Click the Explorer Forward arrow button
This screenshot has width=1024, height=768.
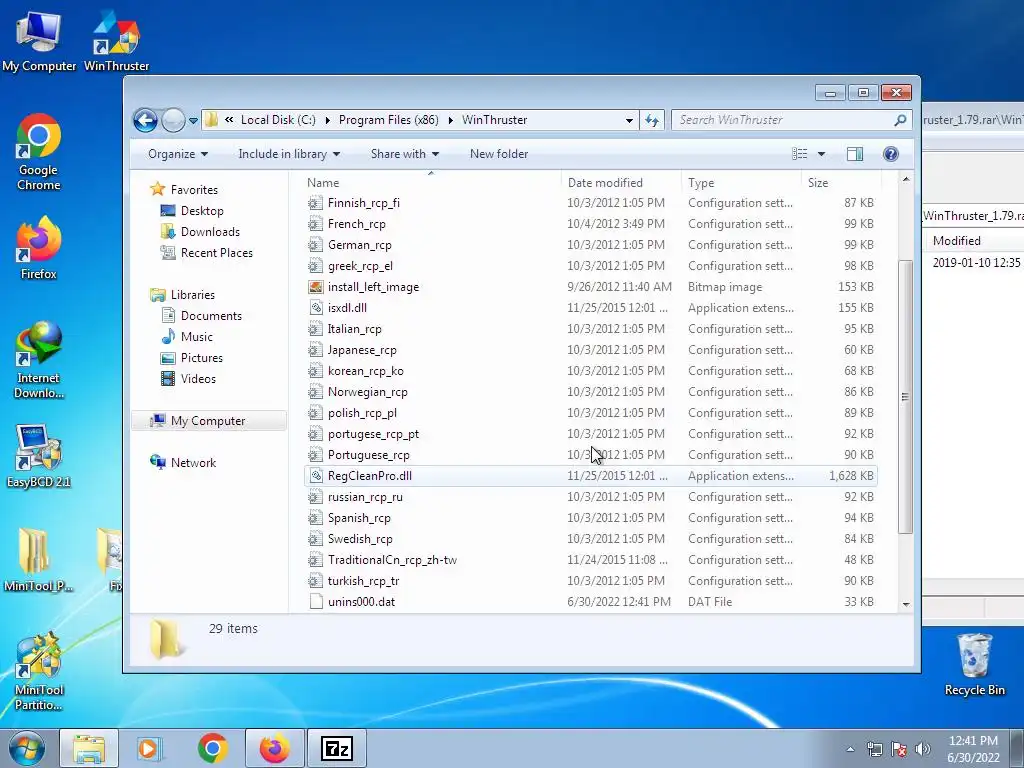coord(173,120)
